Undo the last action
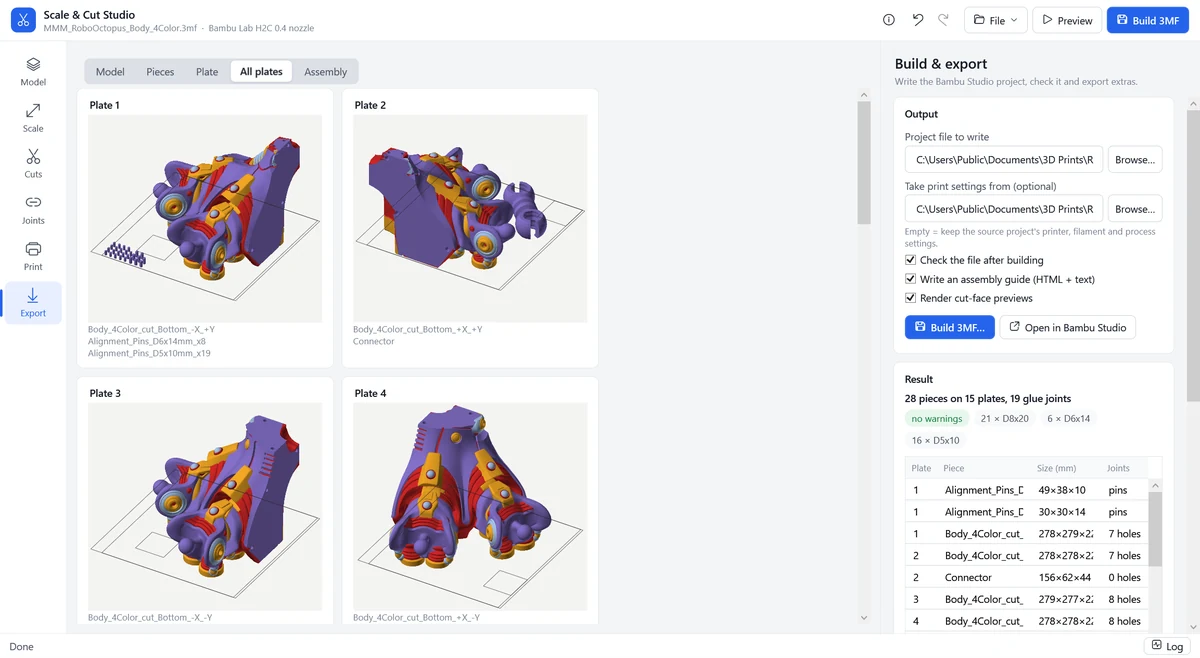The width and height of the screenshot is (1200, 658). coord(917,20)
